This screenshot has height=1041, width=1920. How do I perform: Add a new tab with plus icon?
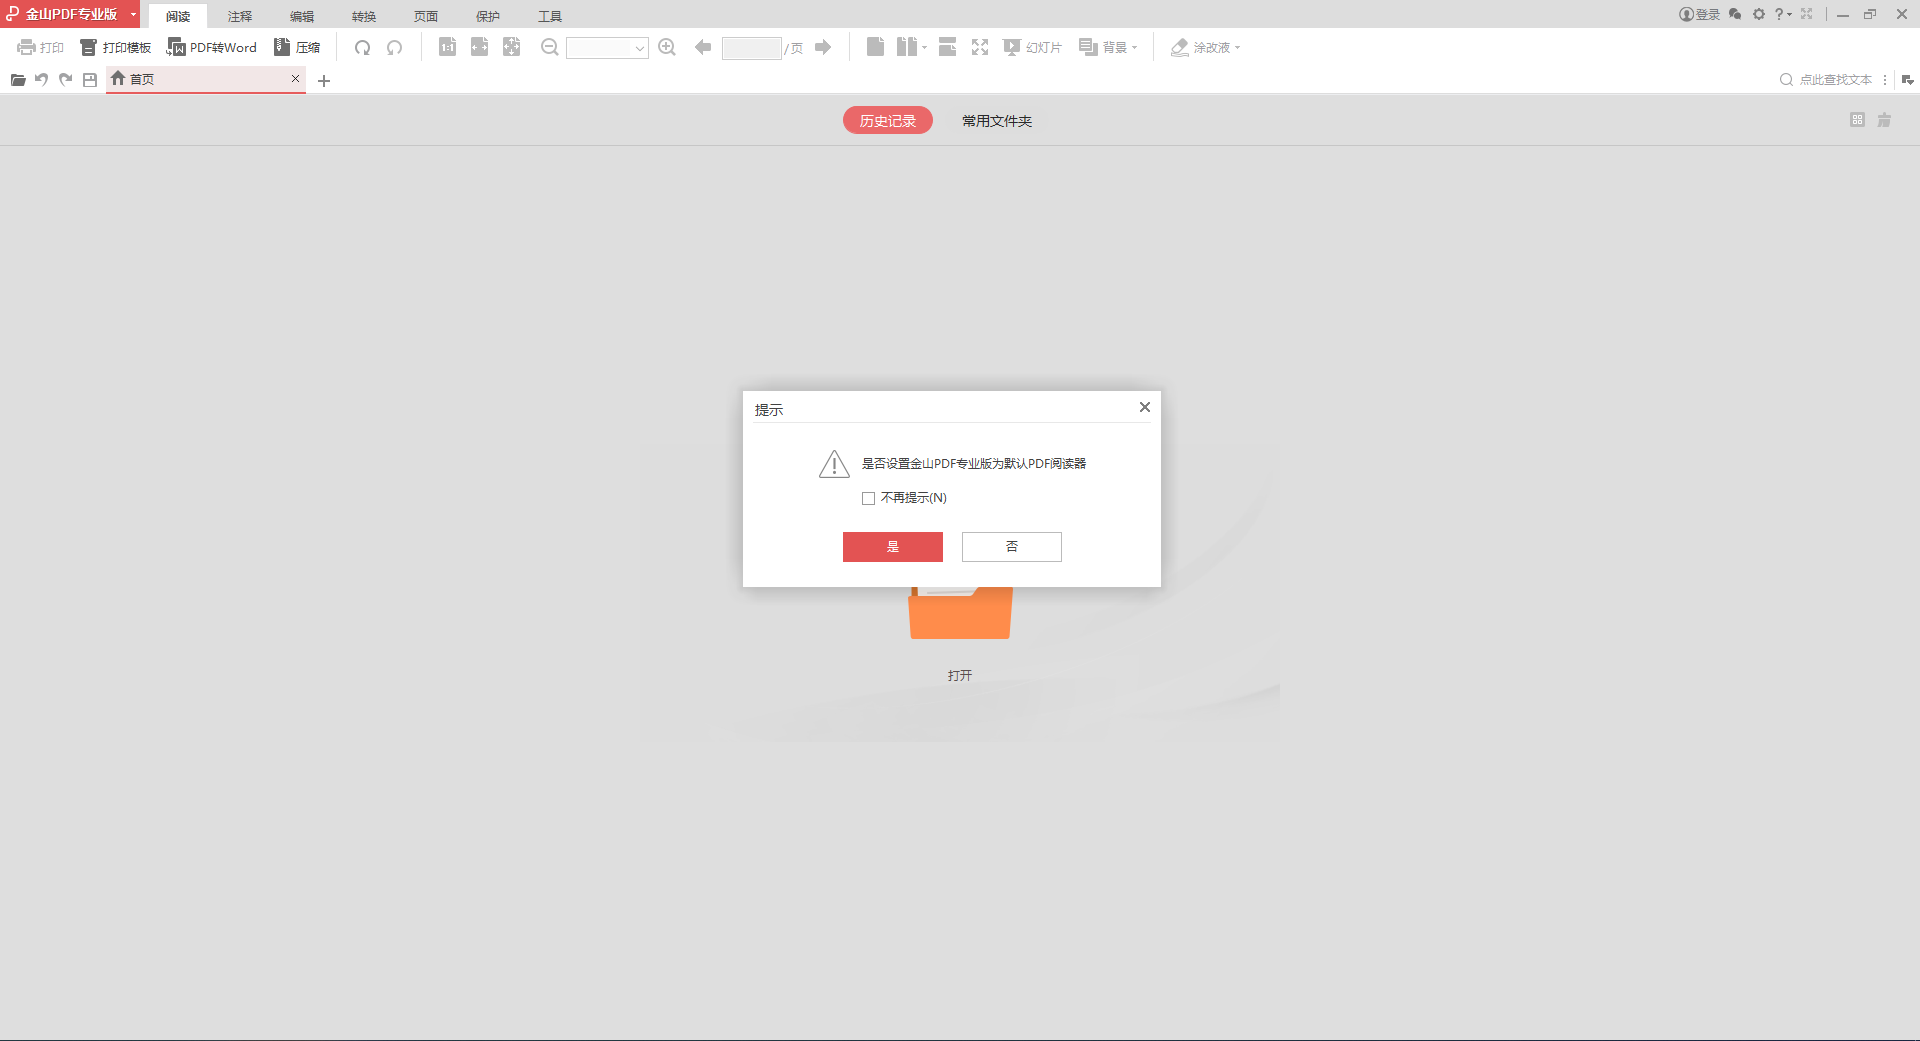click(324, 81)
